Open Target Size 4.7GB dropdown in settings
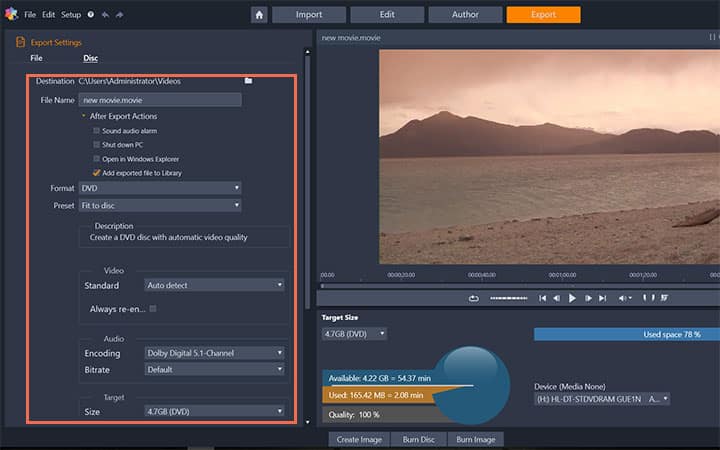Viewport: 720px width, 450px height. (214, 411)
